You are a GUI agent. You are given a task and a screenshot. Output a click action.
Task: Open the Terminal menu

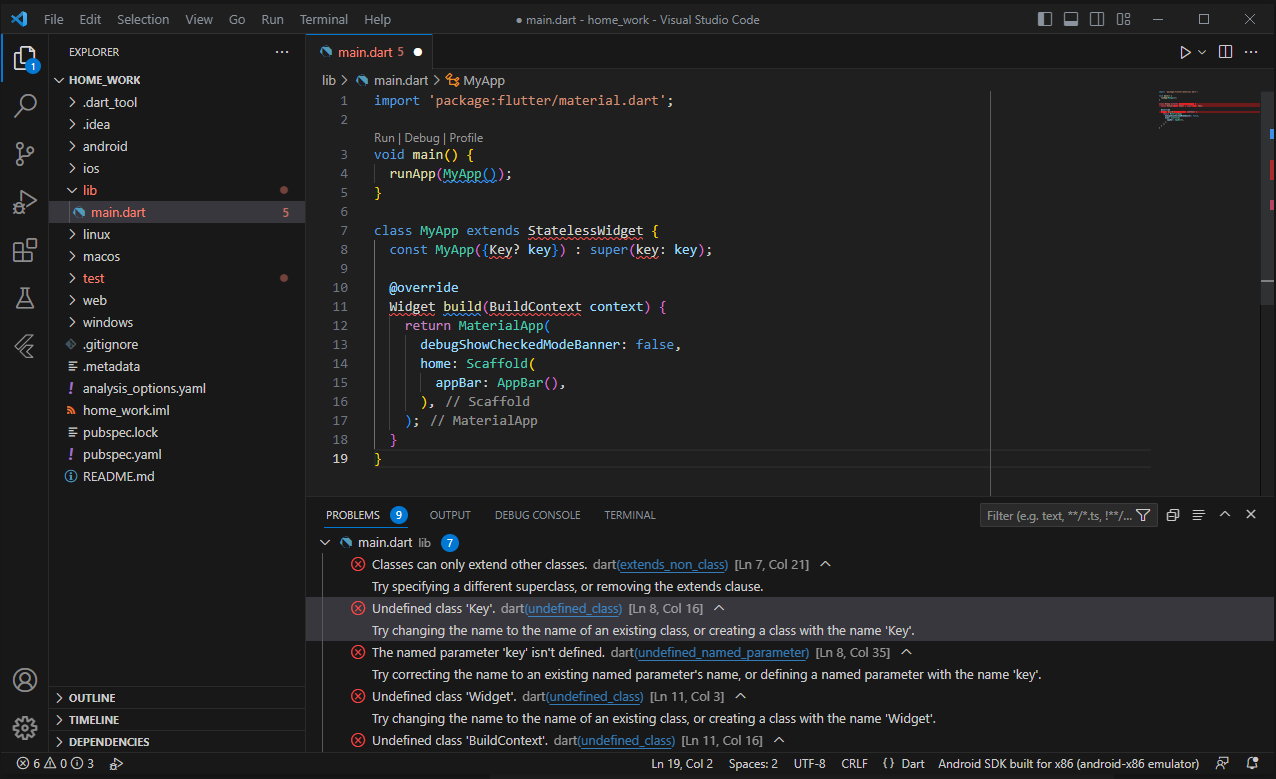click(324, 19)
